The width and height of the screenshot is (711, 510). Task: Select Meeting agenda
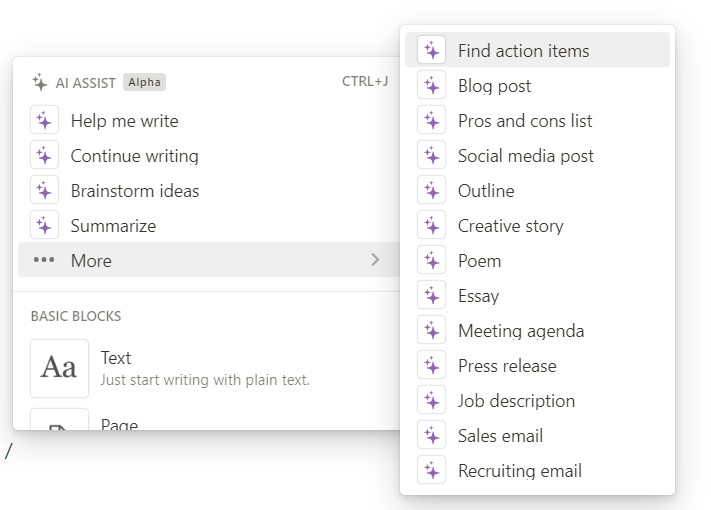pos(537,330)
